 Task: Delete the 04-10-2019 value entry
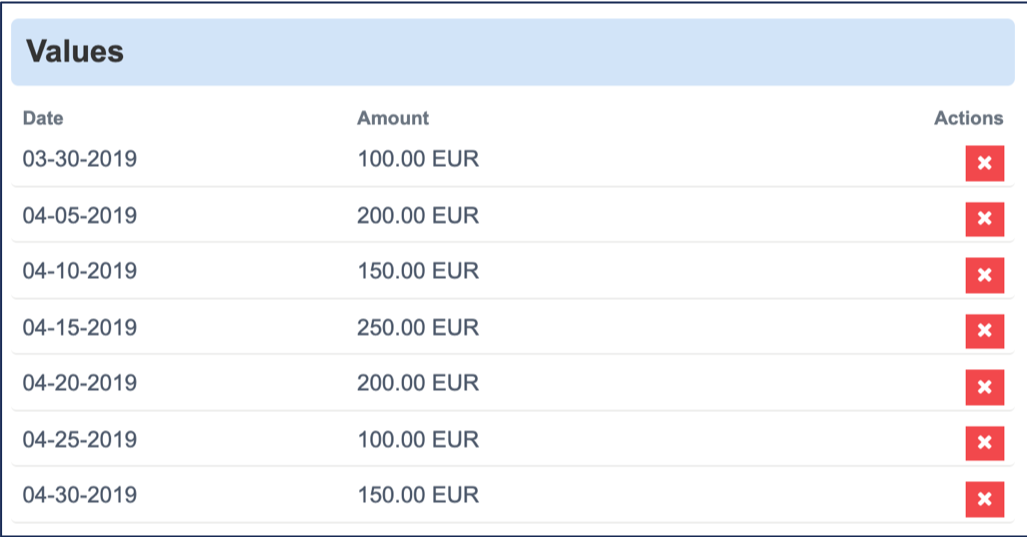(x=984, y=275)
